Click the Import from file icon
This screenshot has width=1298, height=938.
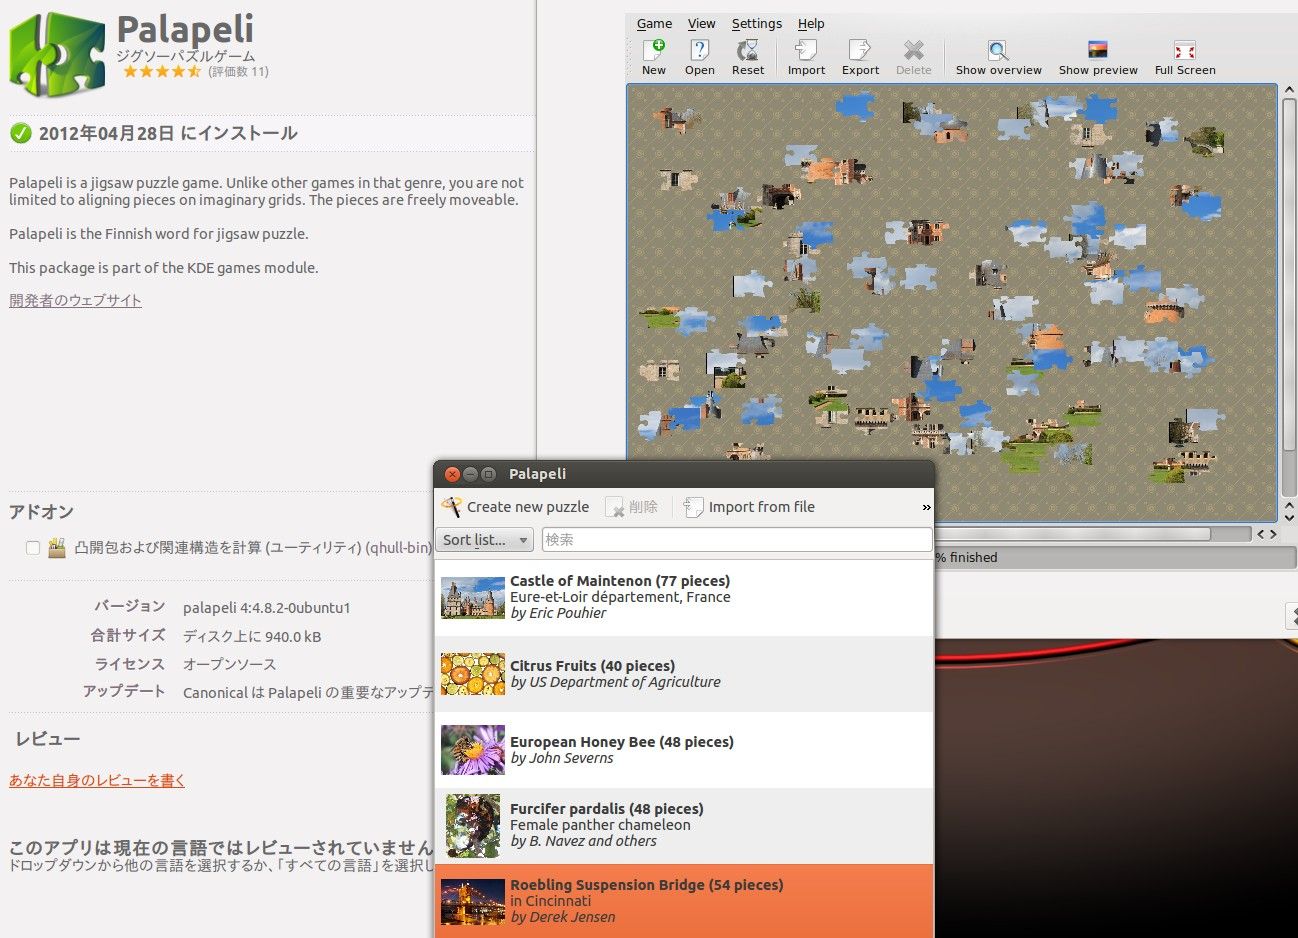pyautogui.click(x=693, y=507)
